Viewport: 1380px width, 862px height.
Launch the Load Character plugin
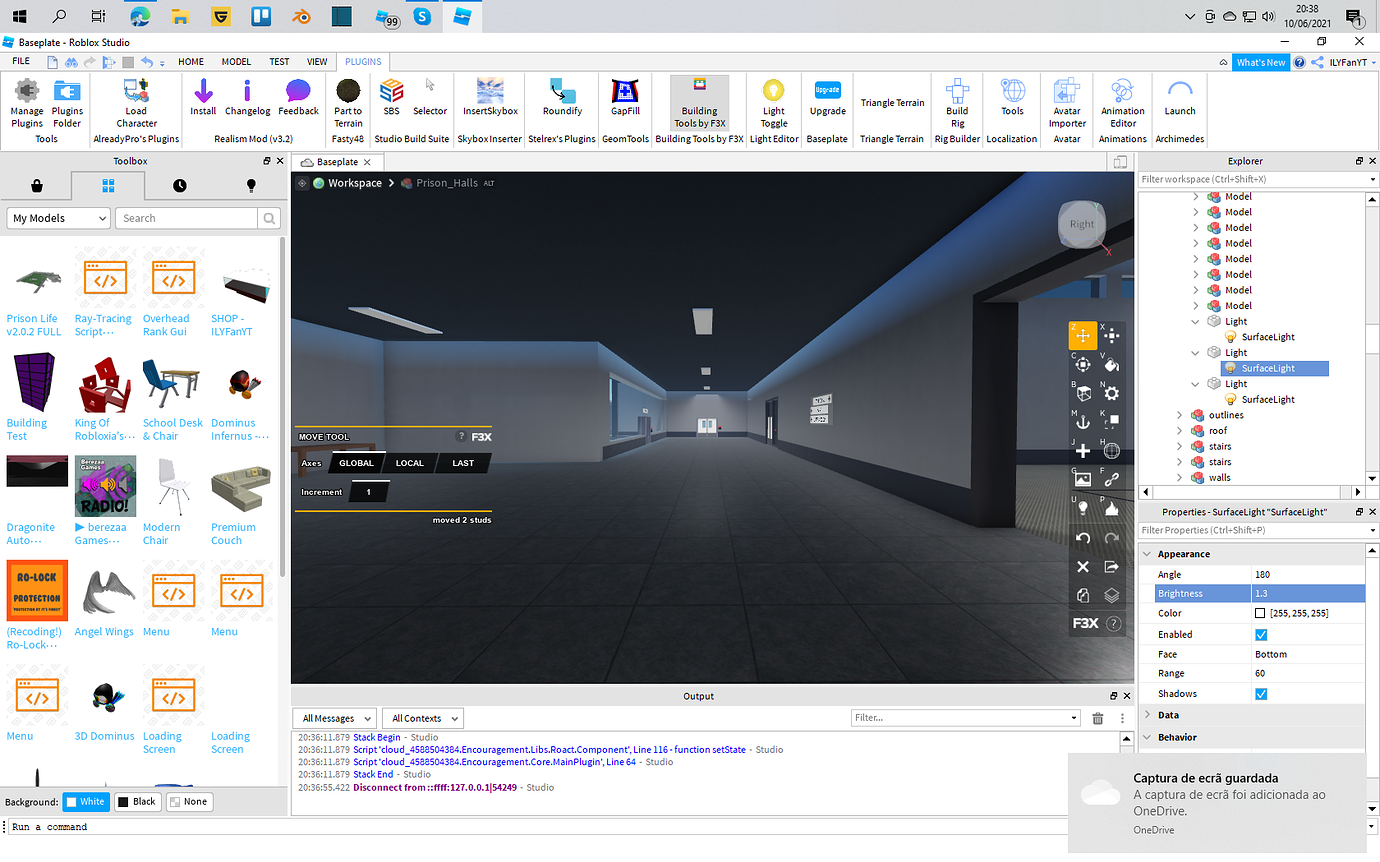(x=136, y=104)
